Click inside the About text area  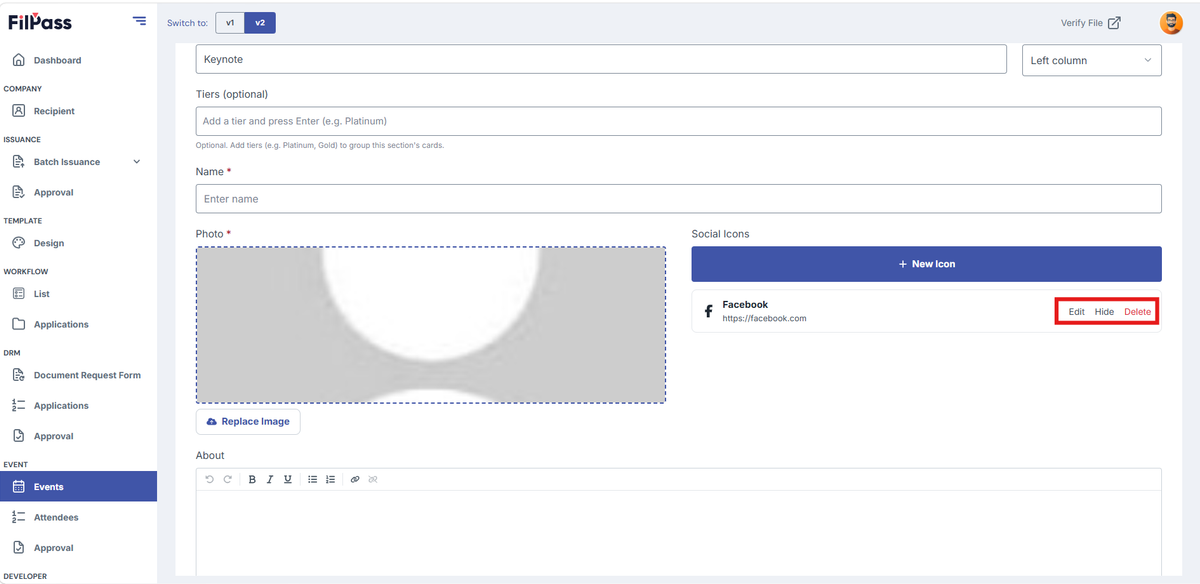coord(678,532)
